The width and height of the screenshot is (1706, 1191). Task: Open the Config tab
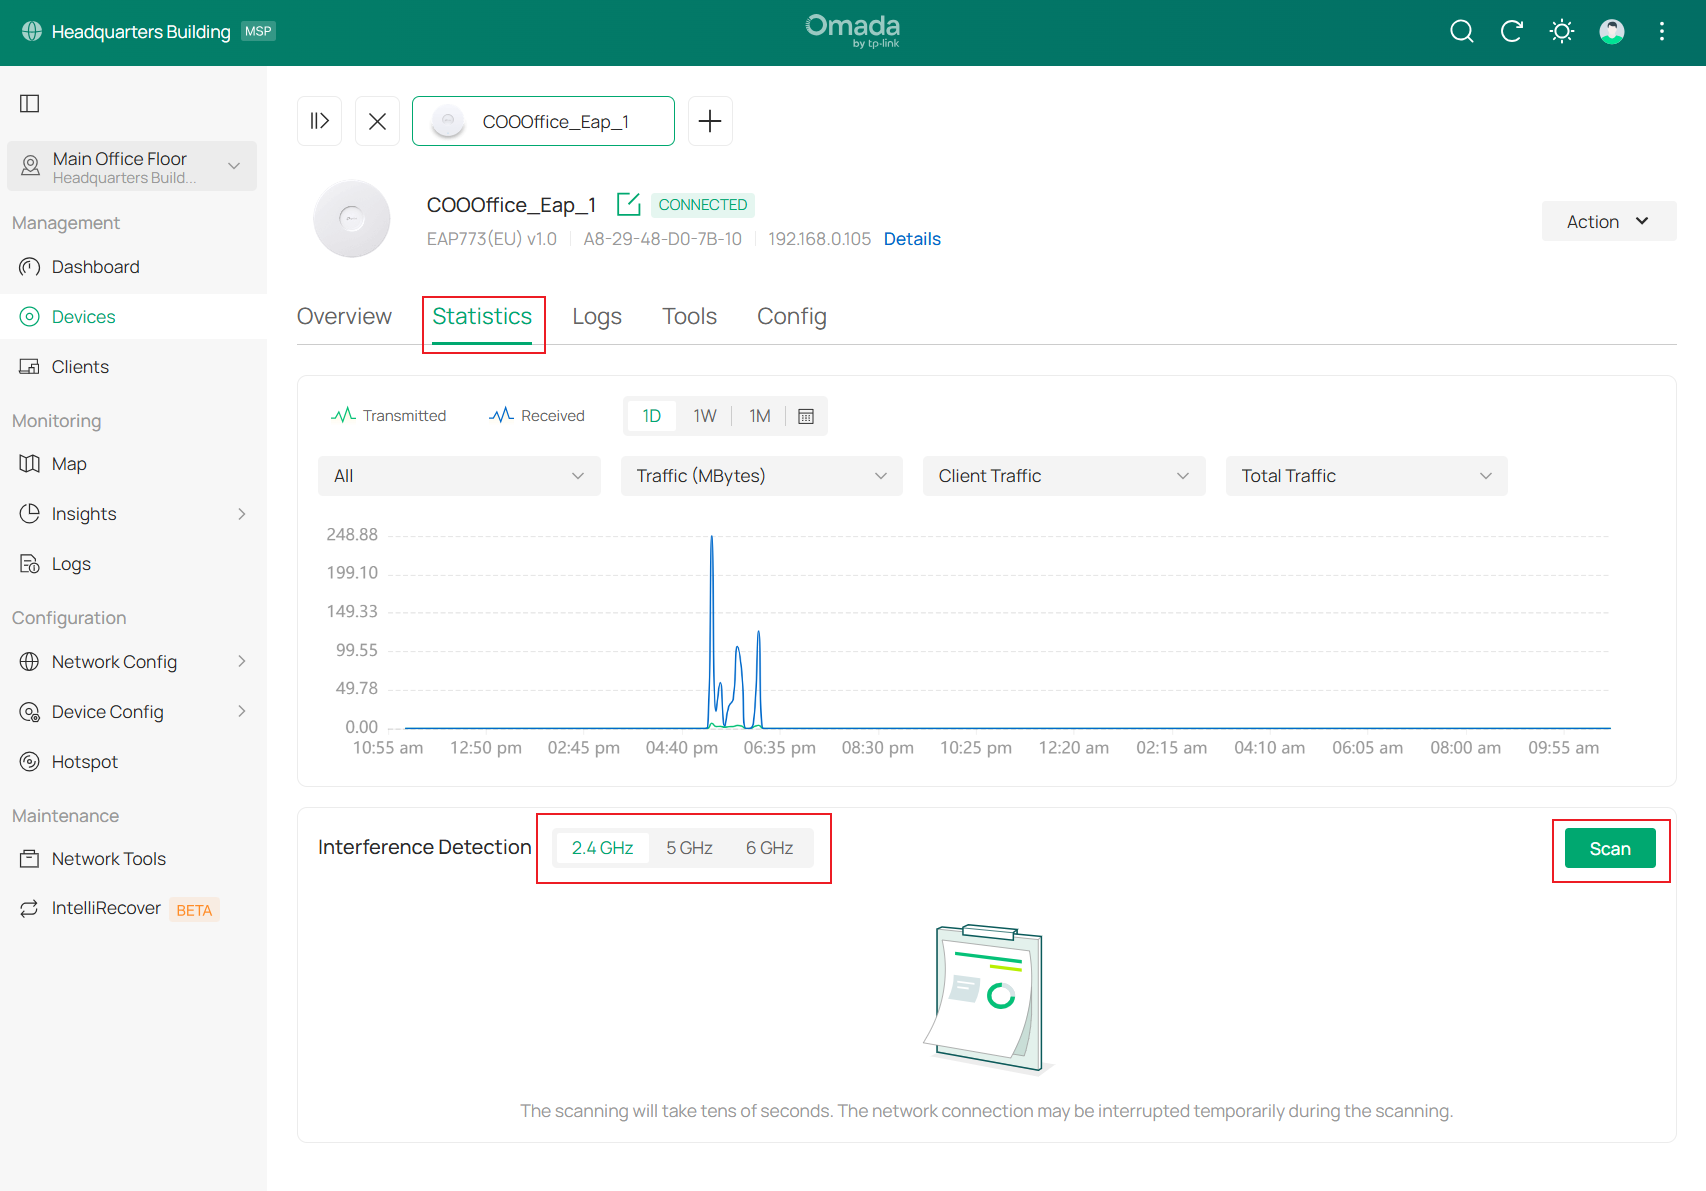[x=791, y=316]
